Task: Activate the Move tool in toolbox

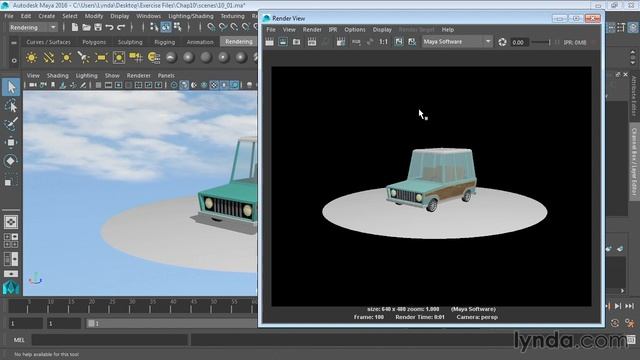Action: pos(11,142)
